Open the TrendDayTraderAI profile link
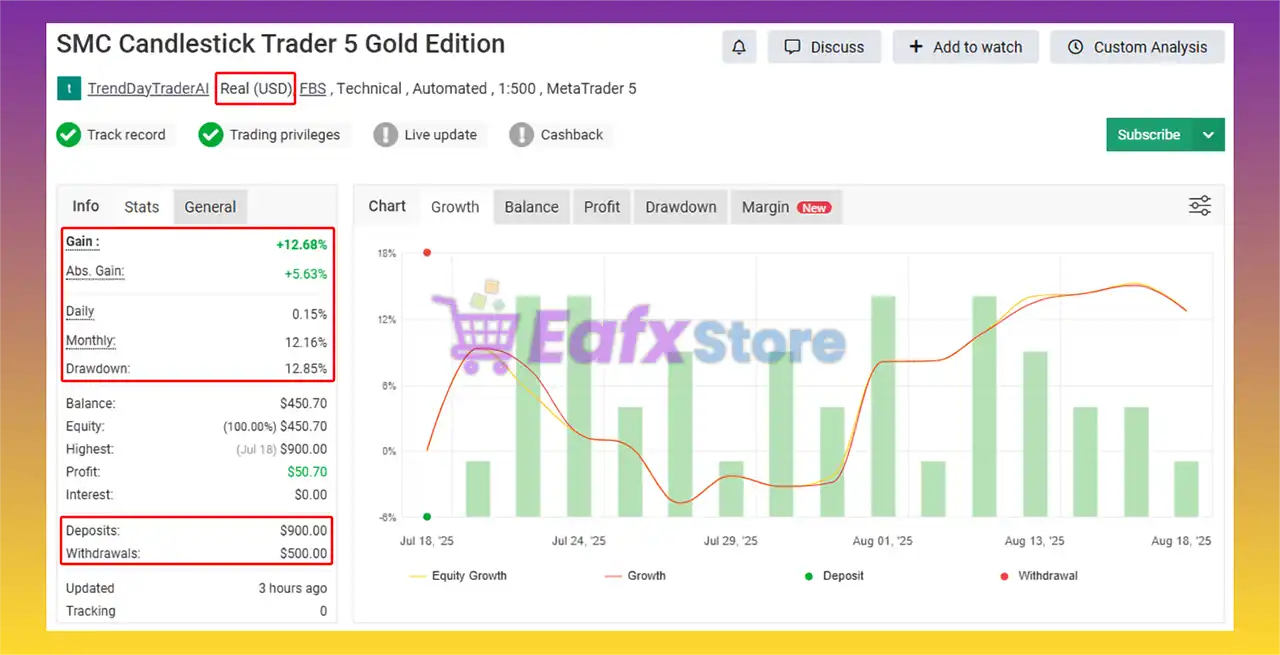Viewport: 1280px width, 655px height. [148, 89]
